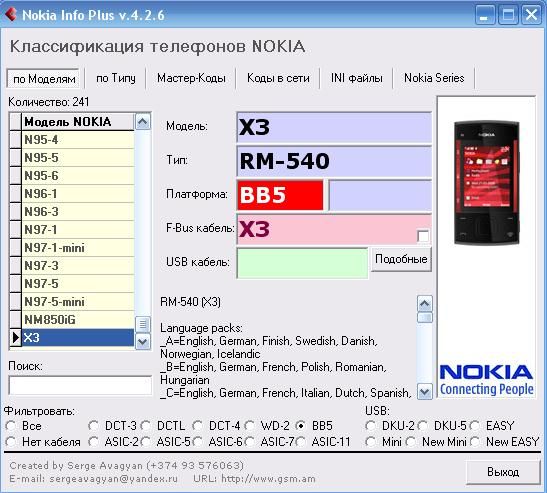
Task: Select the N97-3 model row
Action: [x=78, y=266]
